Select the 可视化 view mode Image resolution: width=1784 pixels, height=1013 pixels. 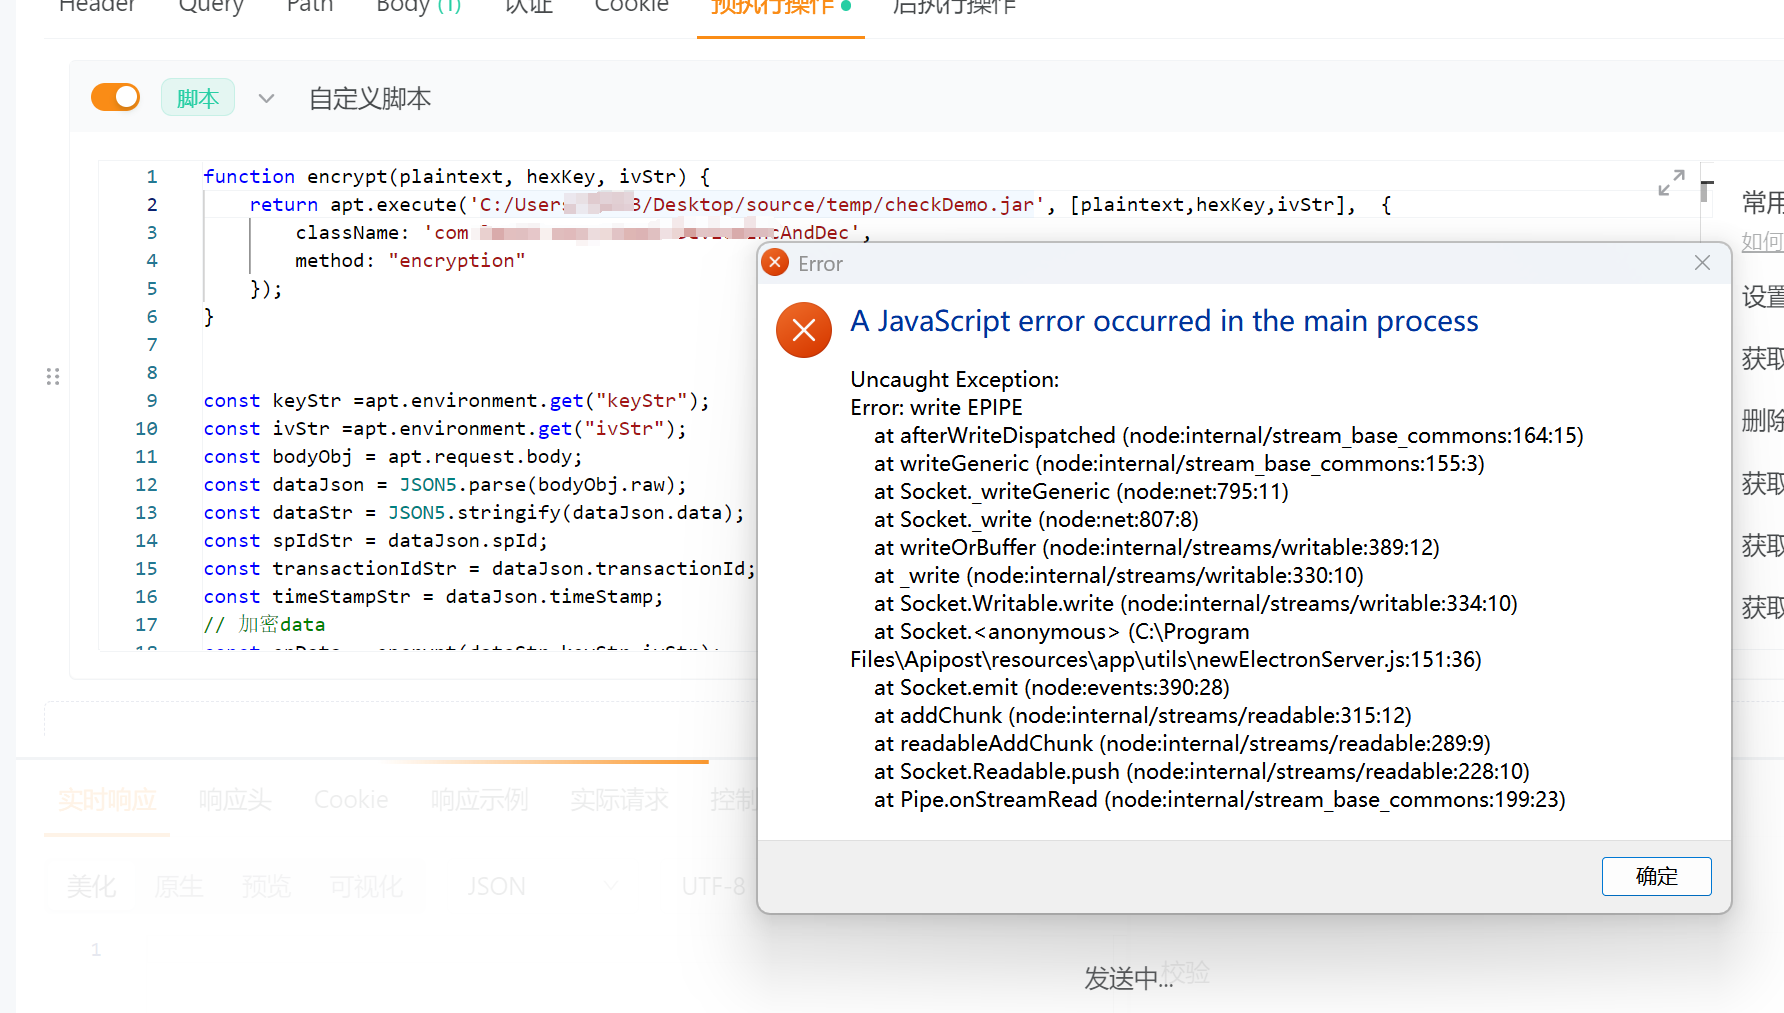point(367,887)
